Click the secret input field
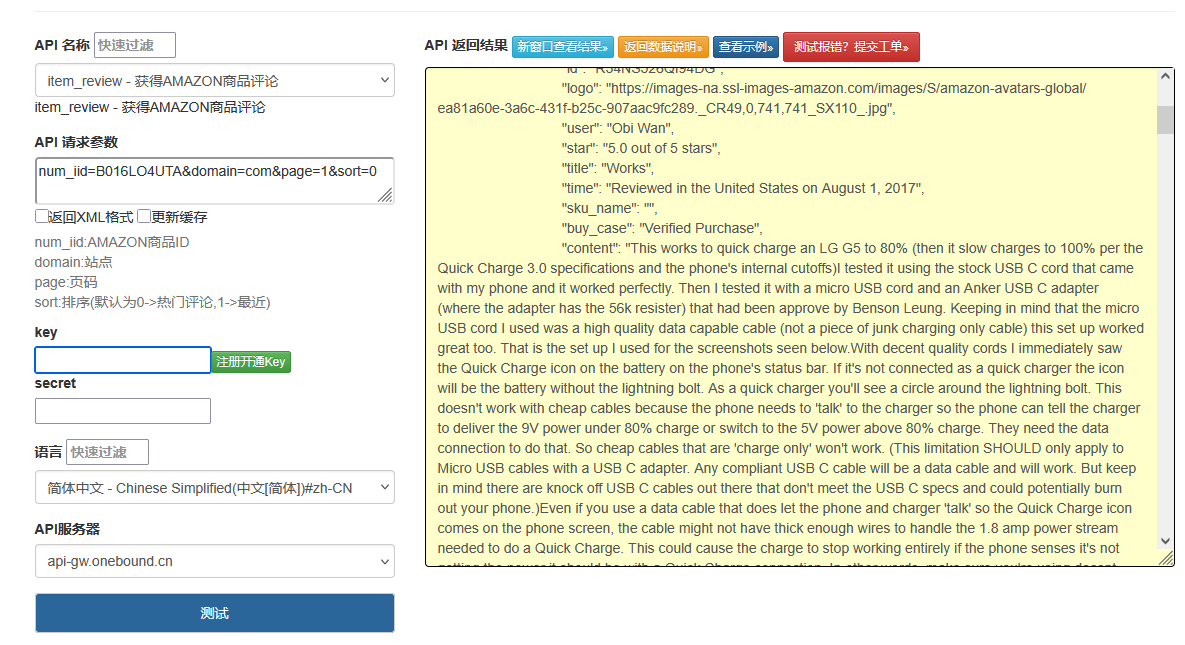 coord(122,411)
